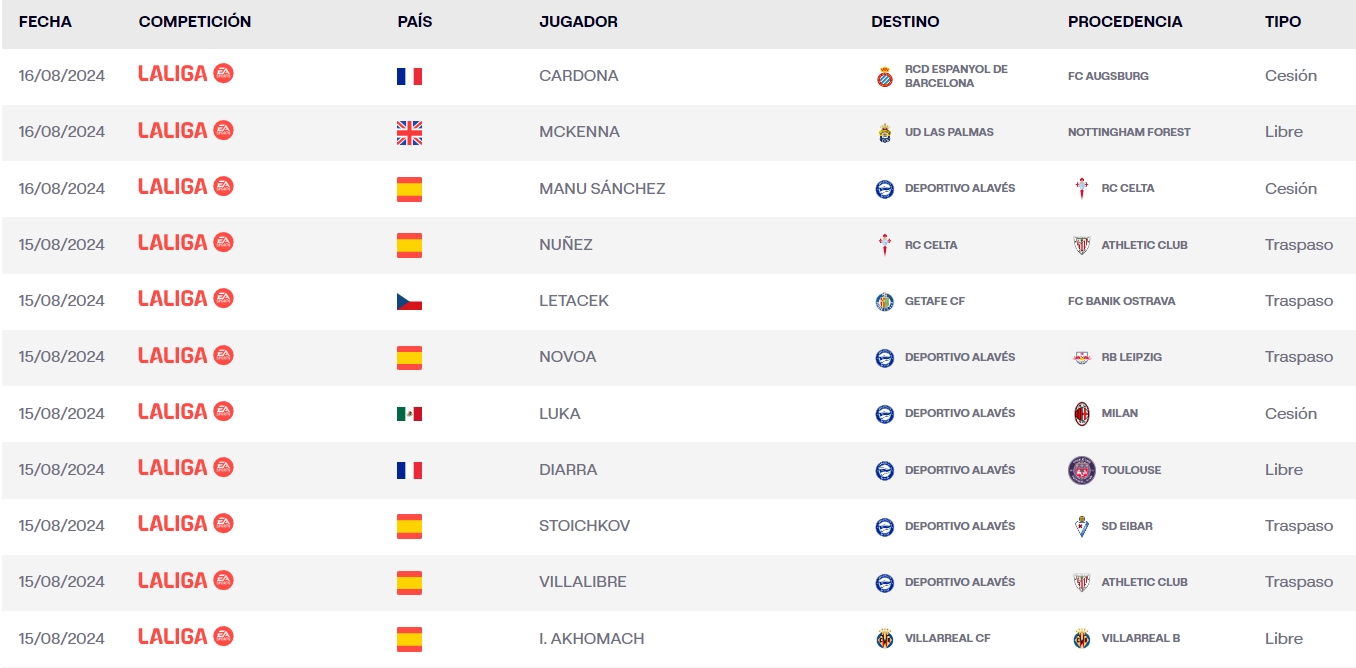1356x668 pixels.
Task: Click the PROCEDENCIA column header
Action: click(x=1125, y=21)
